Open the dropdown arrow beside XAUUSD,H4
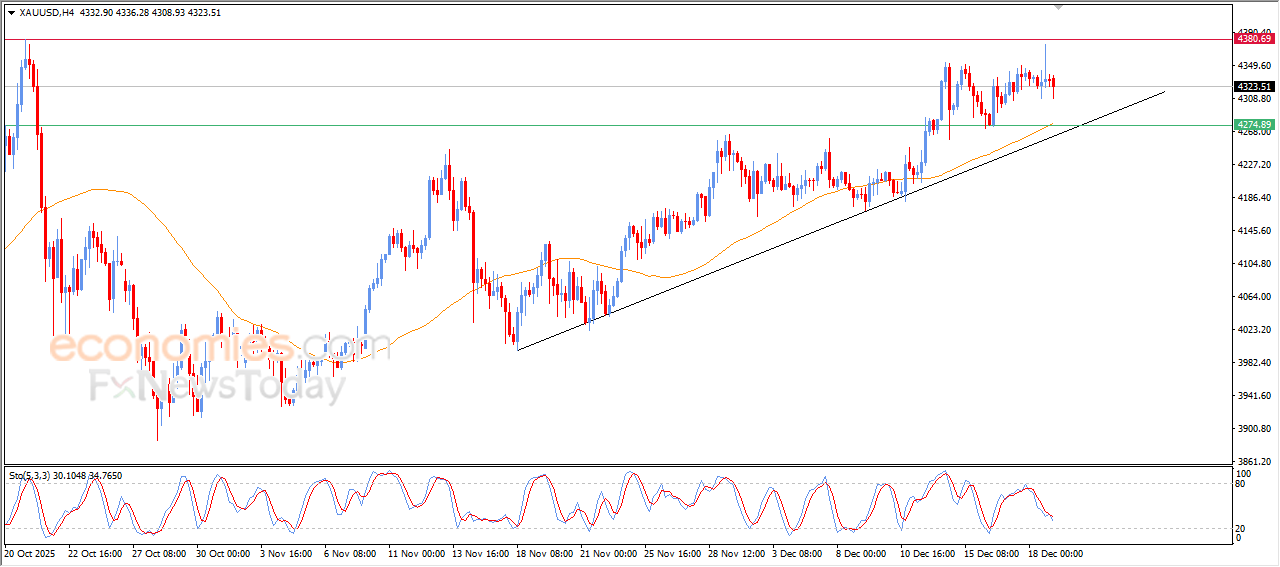Viewport: 1280px width, 567px height. tap(11, 13)
